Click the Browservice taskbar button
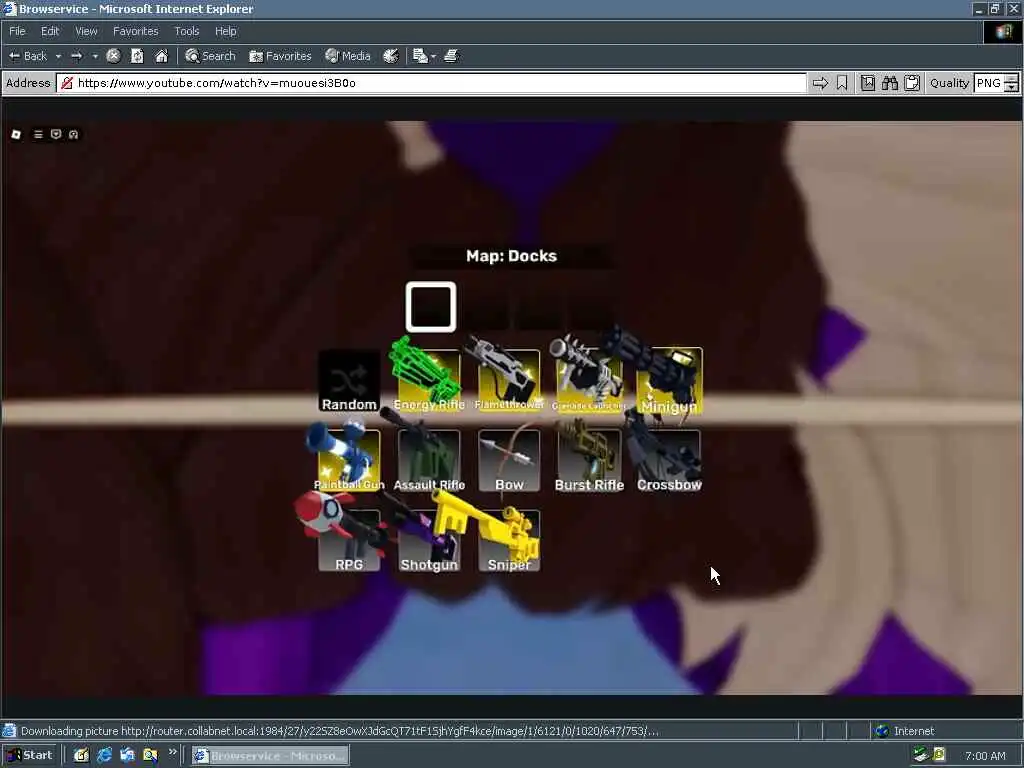This screenshot has width=1024, height=768. (x=270, y=756)
